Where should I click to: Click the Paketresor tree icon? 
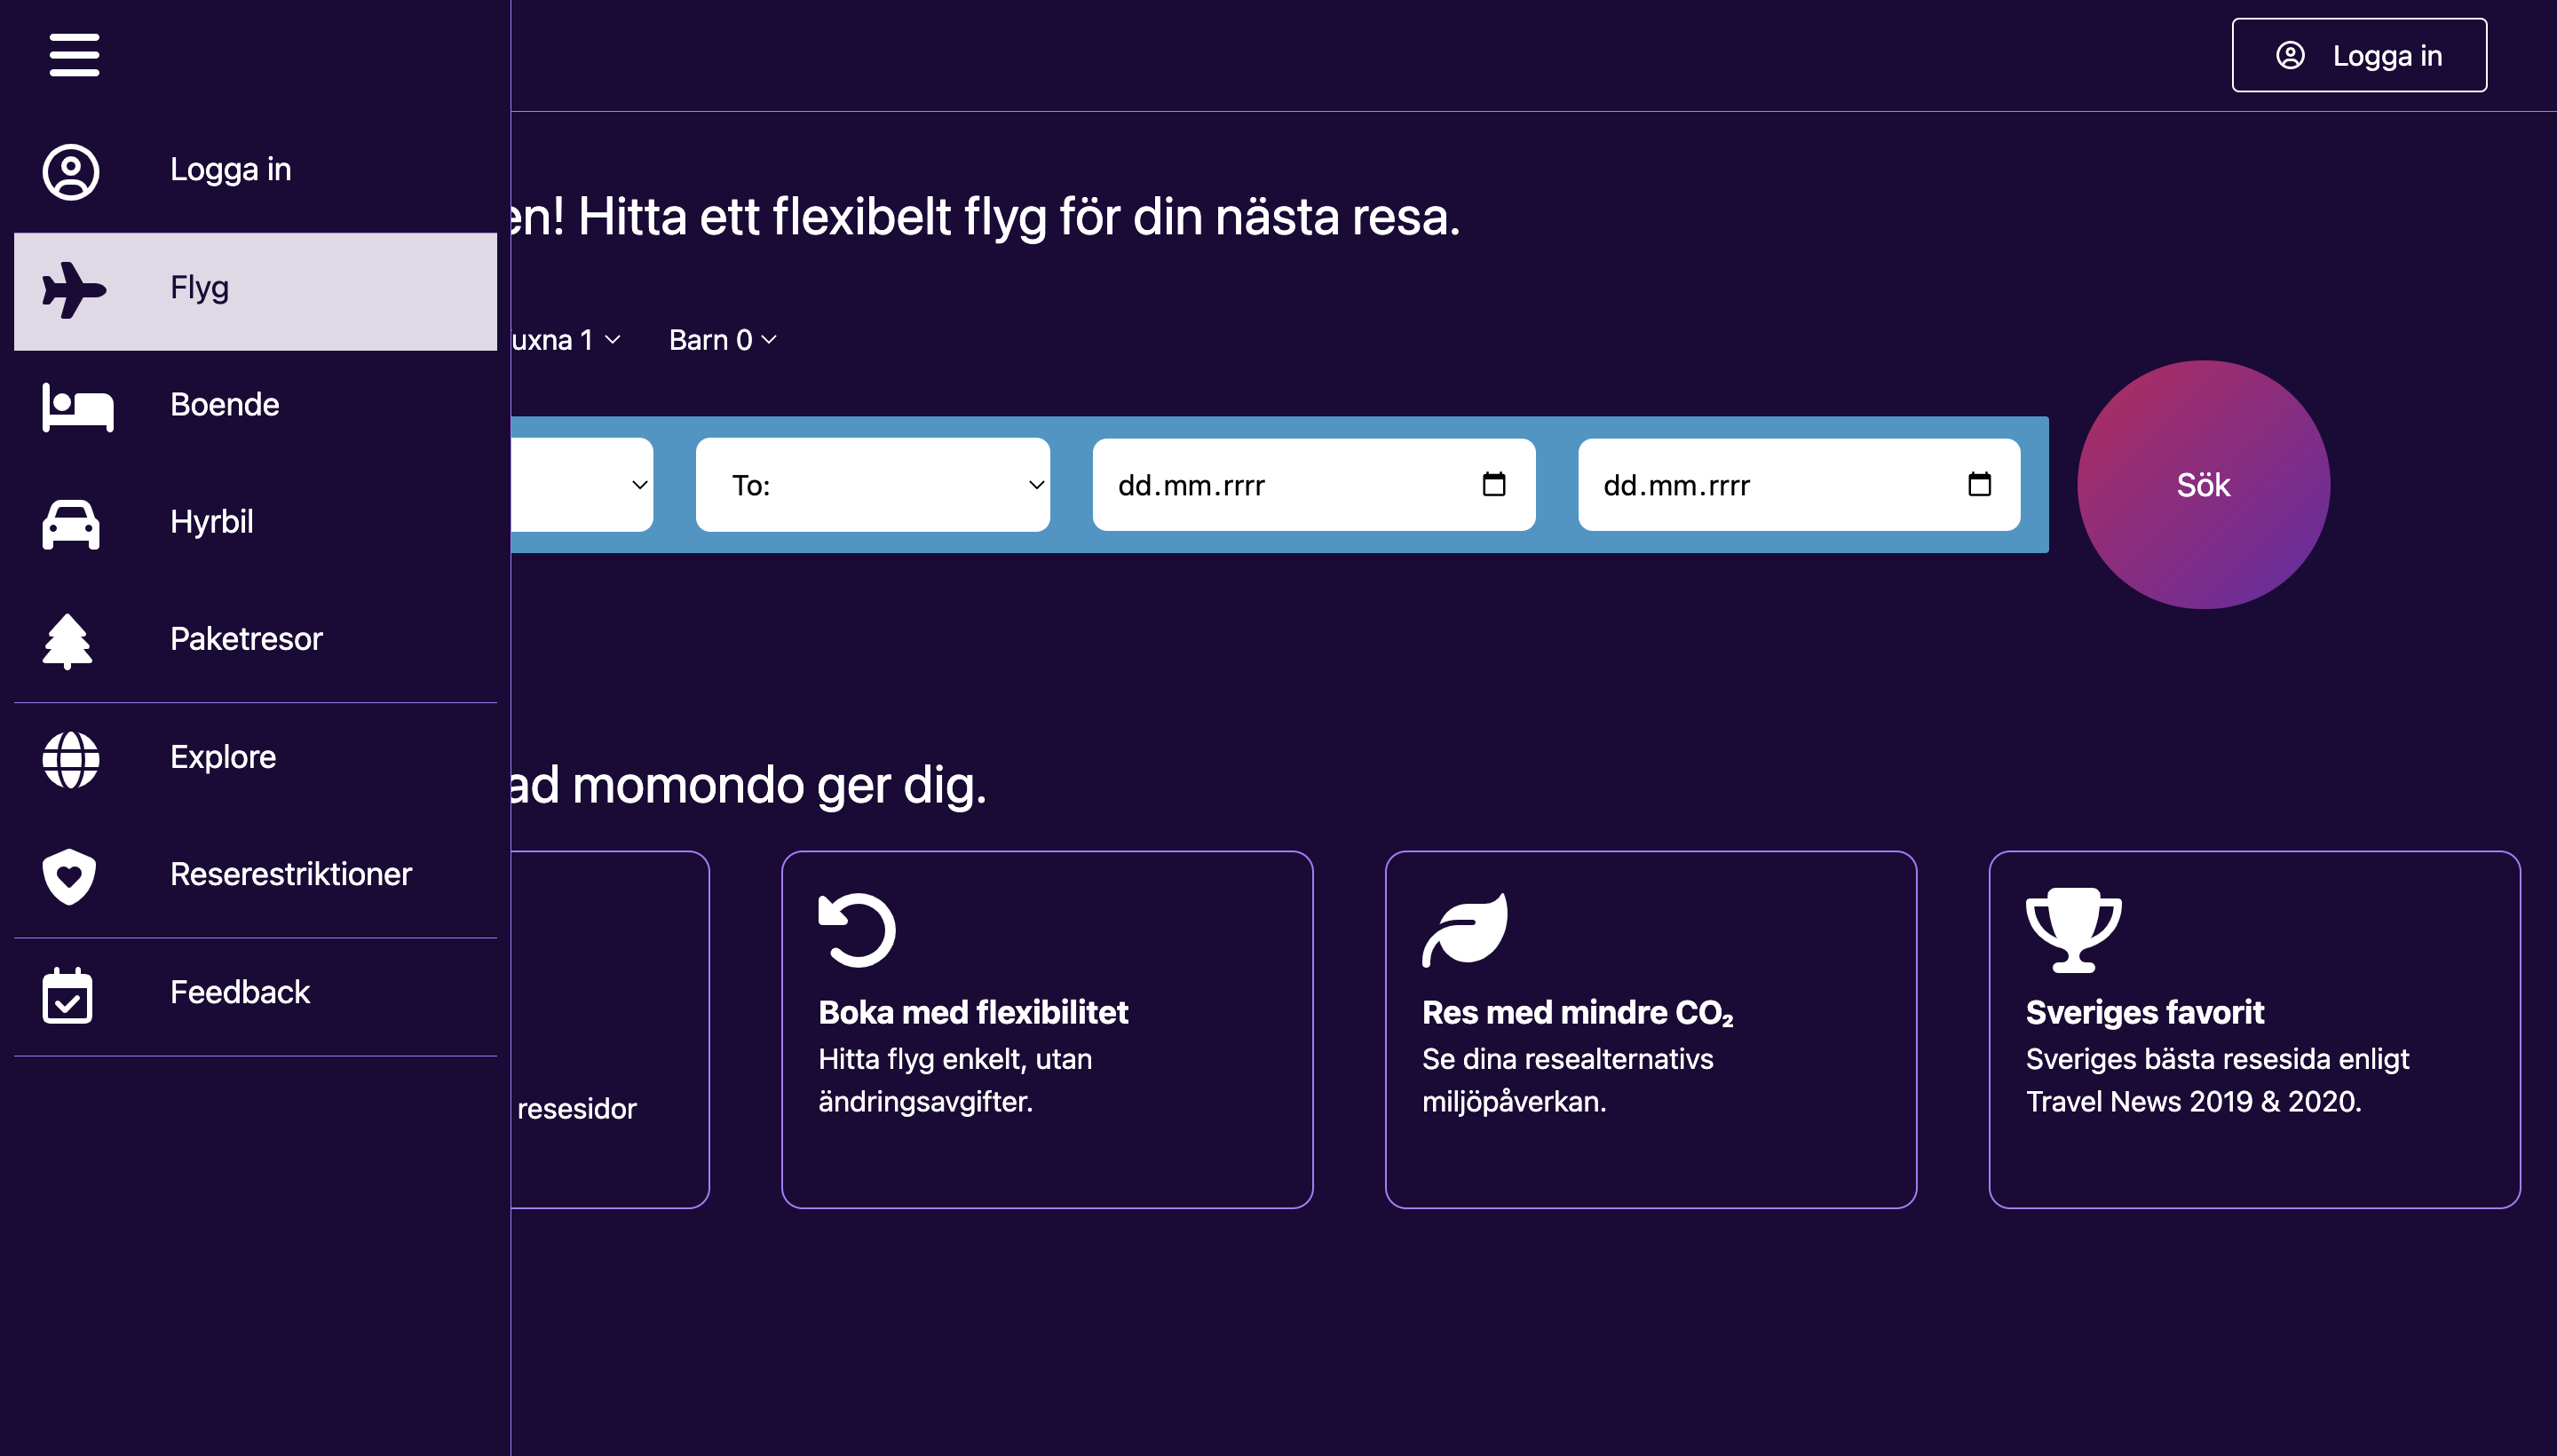click(67, 641)
